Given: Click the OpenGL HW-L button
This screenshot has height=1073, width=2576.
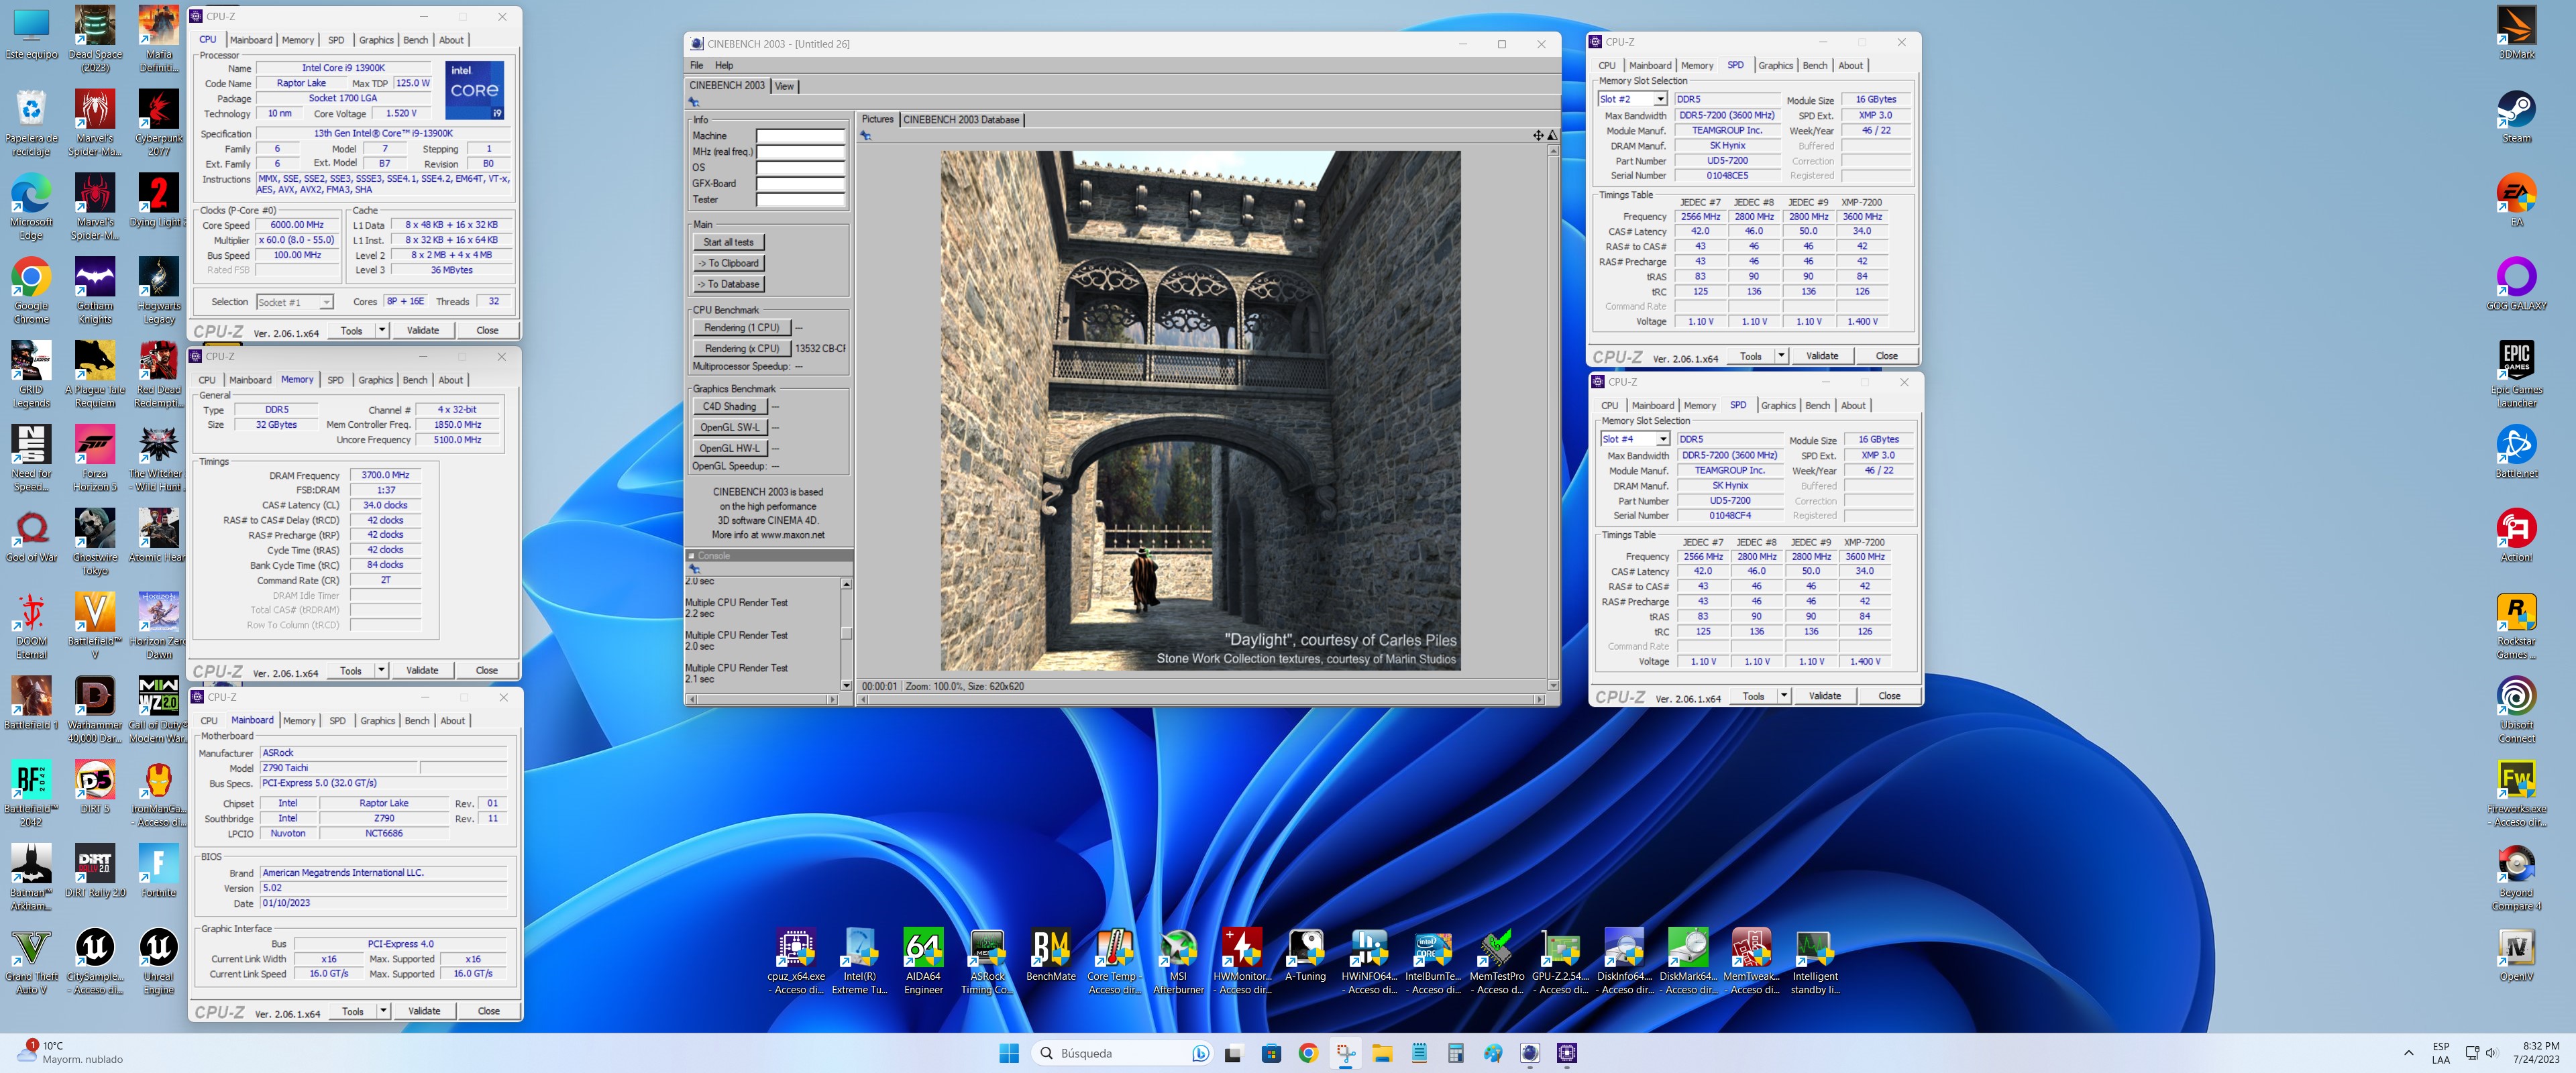Looking at the screenshot, I should click(x=729, y=449).
